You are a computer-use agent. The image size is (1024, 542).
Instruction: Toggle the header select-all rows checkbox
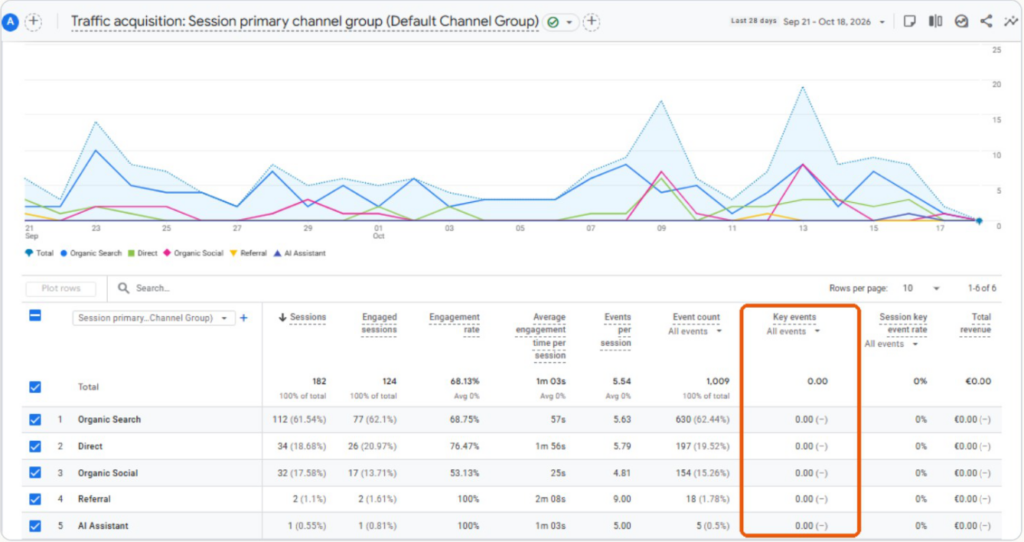coord(35,316)
